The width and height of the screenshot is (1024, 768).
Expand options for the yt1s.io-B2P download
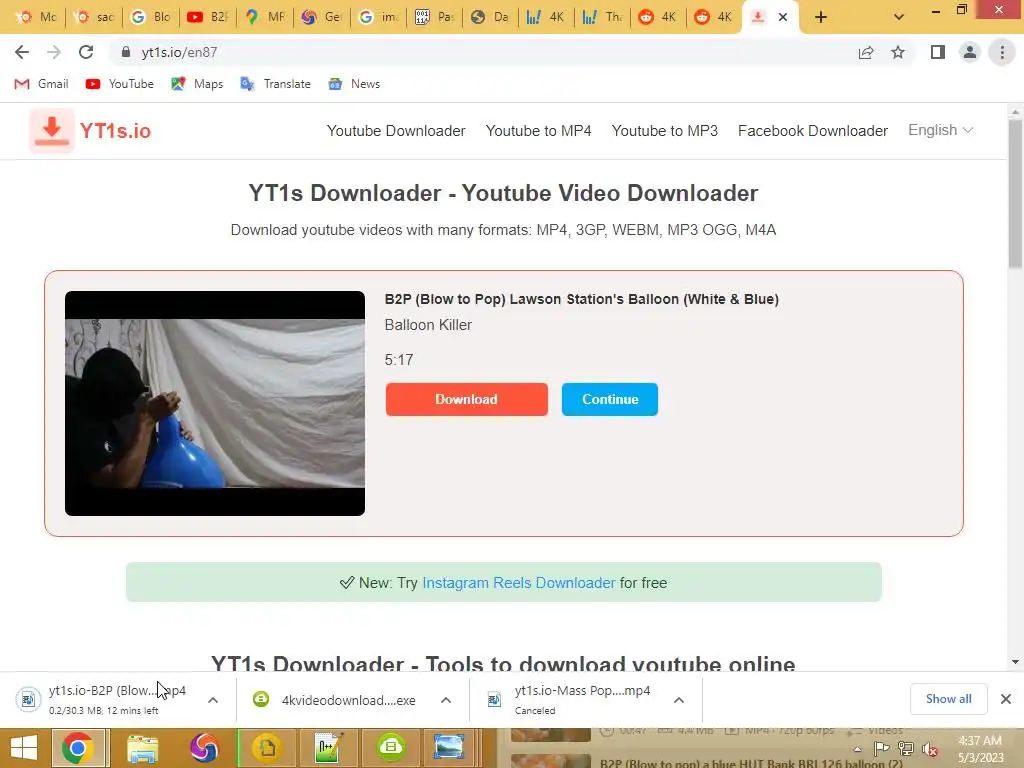click(x=213, y=700)
